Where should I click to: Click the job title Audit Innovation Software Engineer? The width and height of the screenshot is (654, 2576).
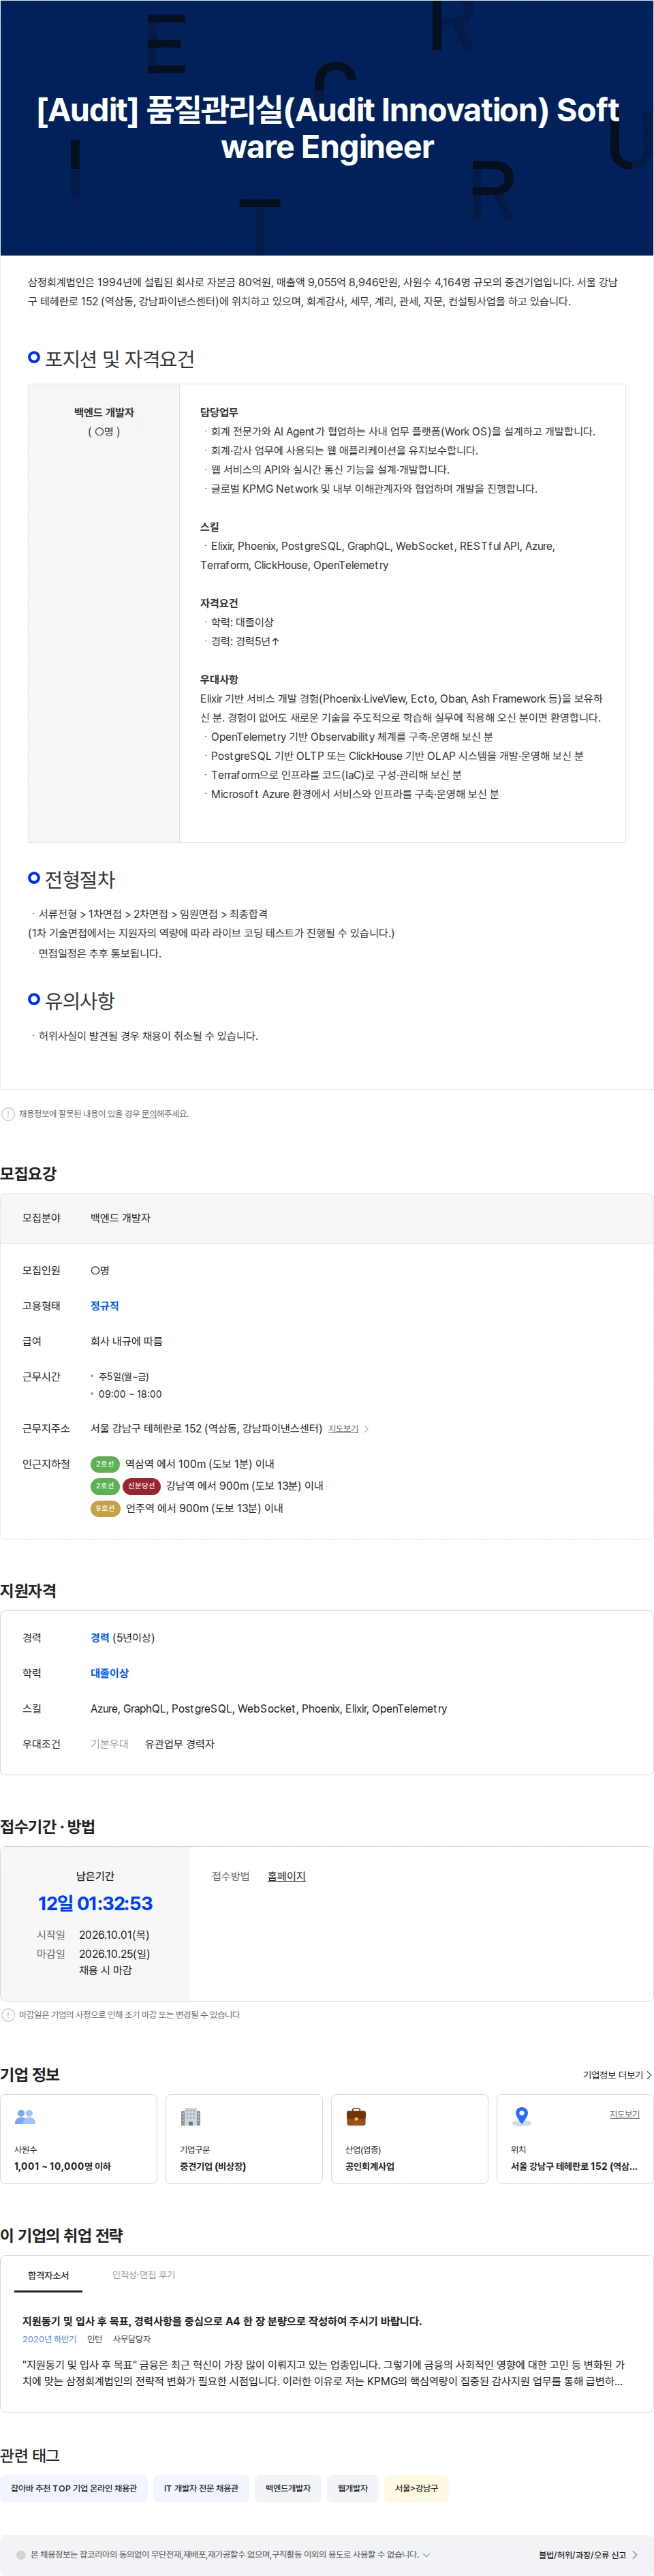coord(327,128)
